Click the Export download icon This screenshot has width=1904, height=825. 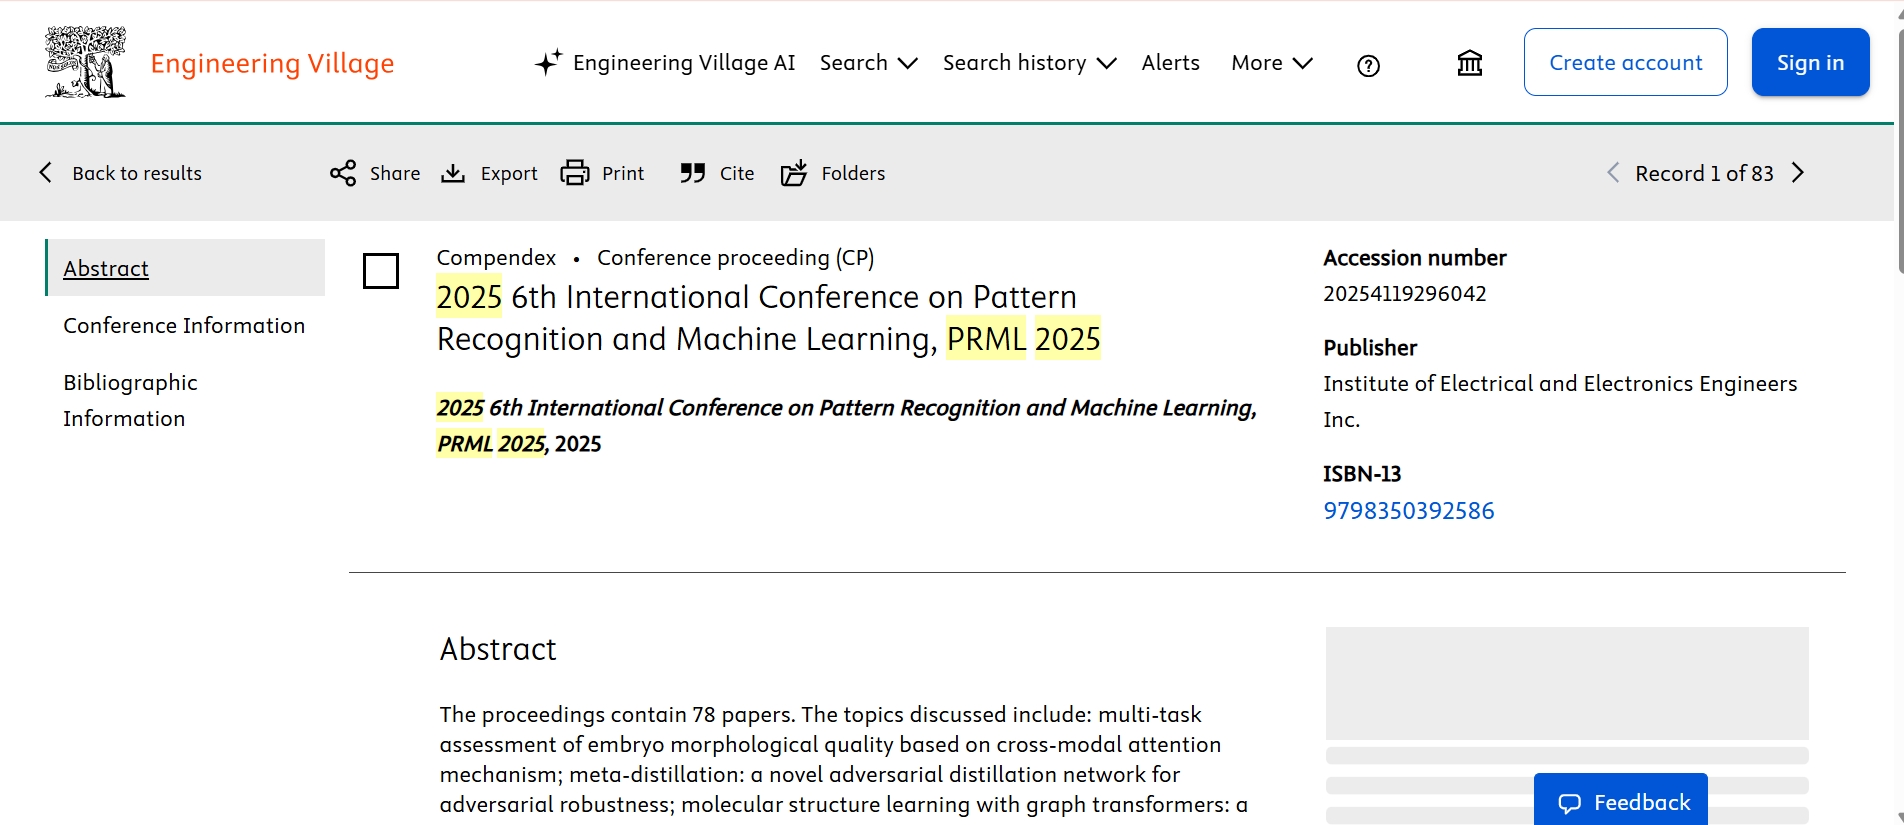[453, 173]
